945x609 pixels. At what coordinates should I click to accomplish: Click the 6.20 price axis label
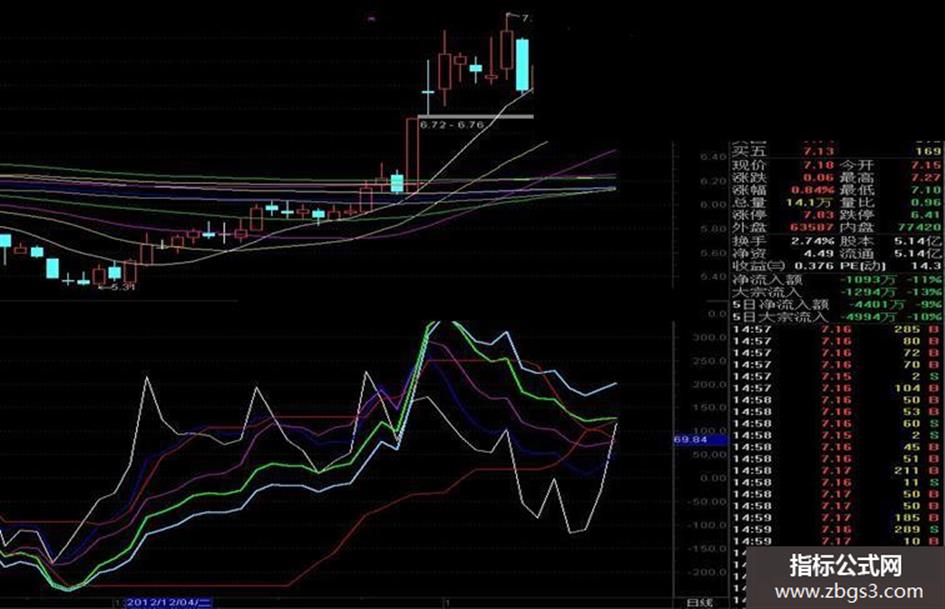click(713, 181)
